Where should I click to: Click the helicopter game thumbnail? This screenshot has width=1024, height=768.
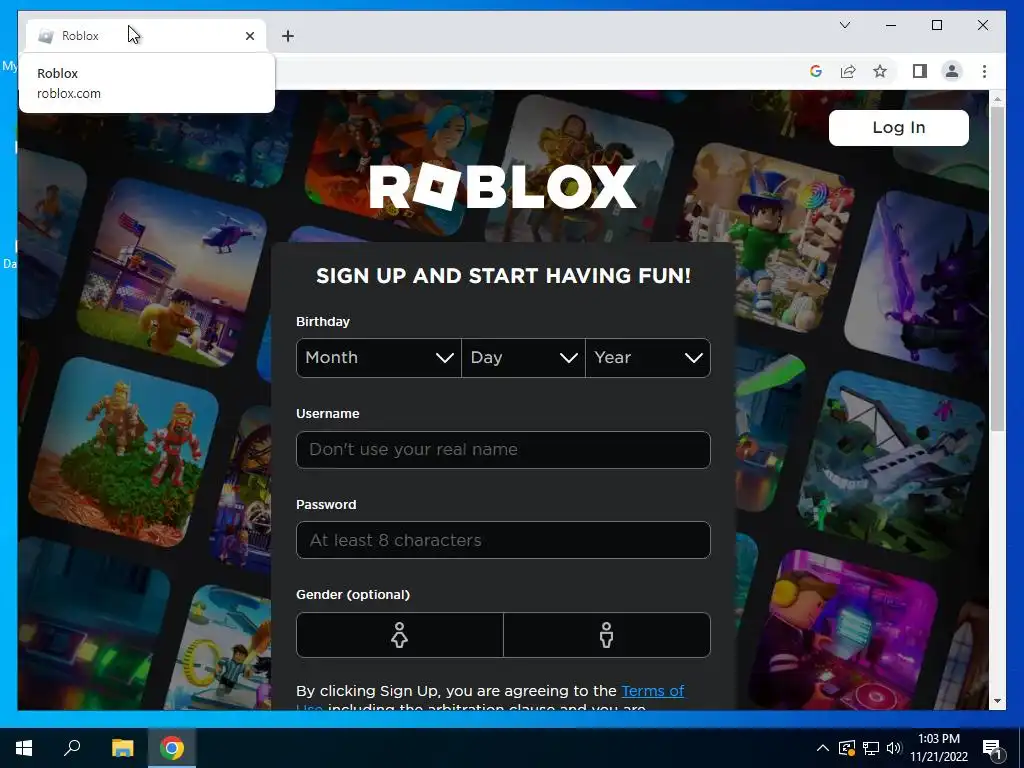coord(174,273)
